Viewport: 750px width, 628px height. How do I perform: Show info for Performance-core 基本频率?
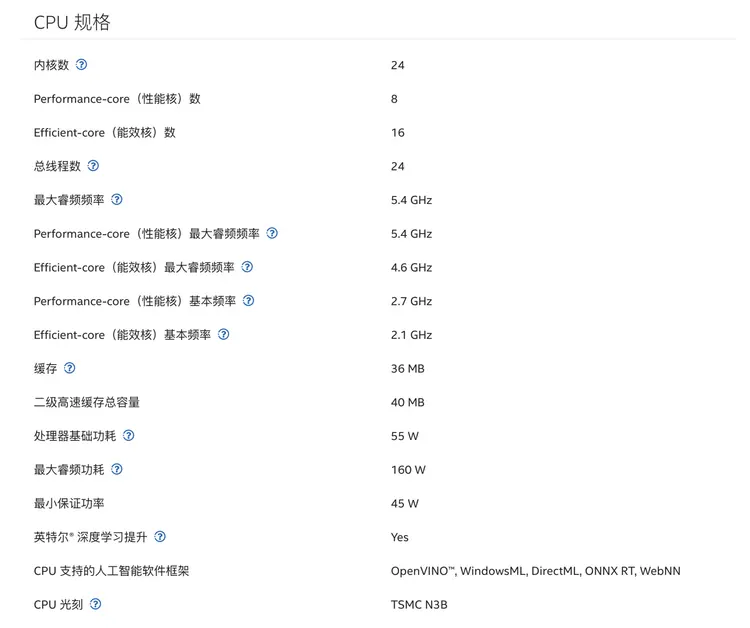[x=249, y=301]
